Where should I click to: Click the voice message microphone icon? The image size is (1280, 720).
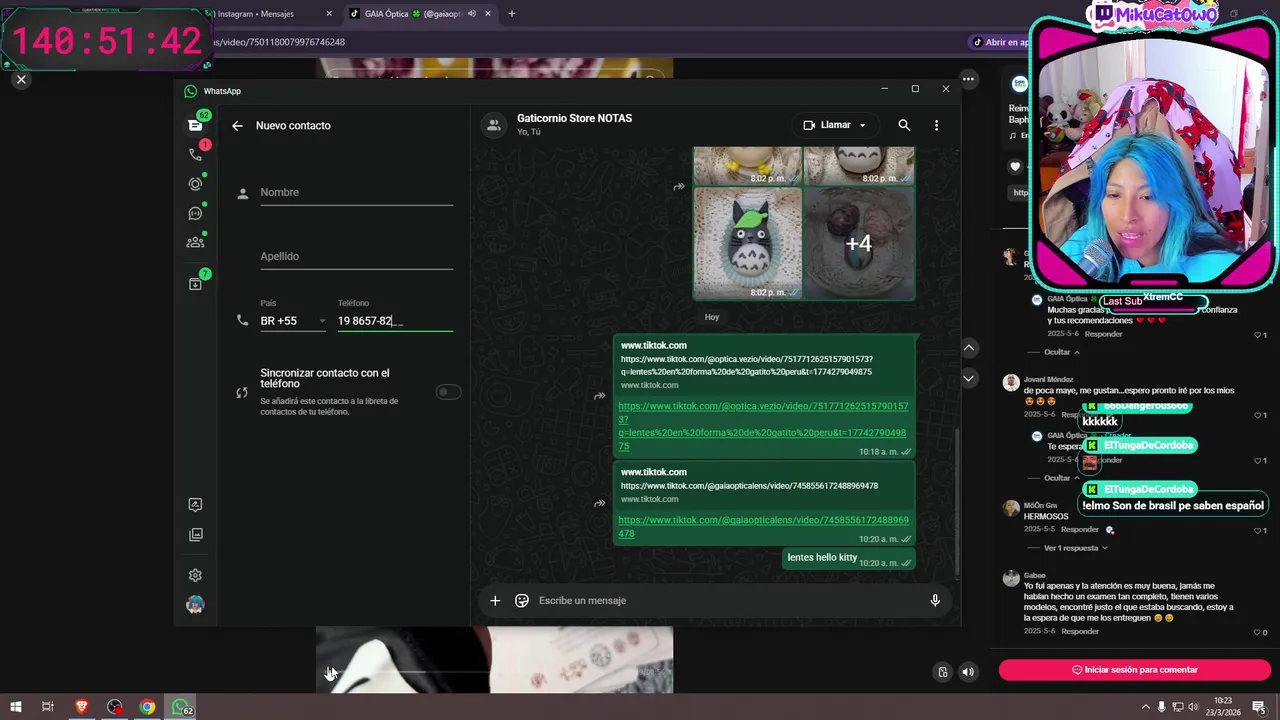pos(935,600)
